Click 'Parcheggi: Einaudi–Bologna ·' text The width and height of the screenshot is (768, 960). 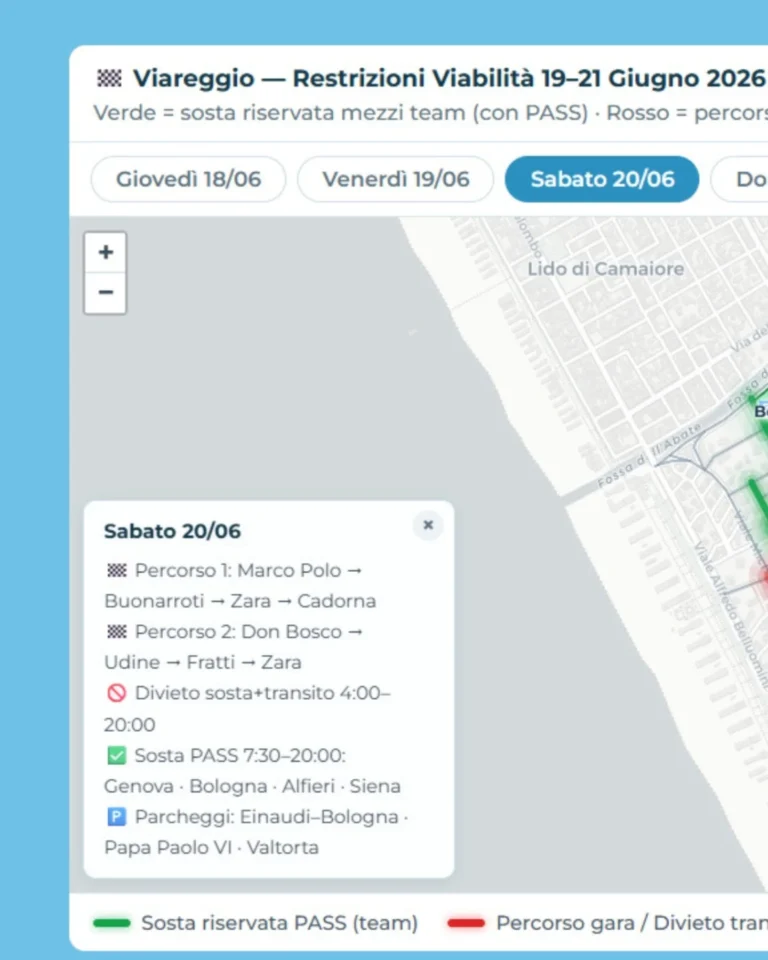click(x=271, y=817)
